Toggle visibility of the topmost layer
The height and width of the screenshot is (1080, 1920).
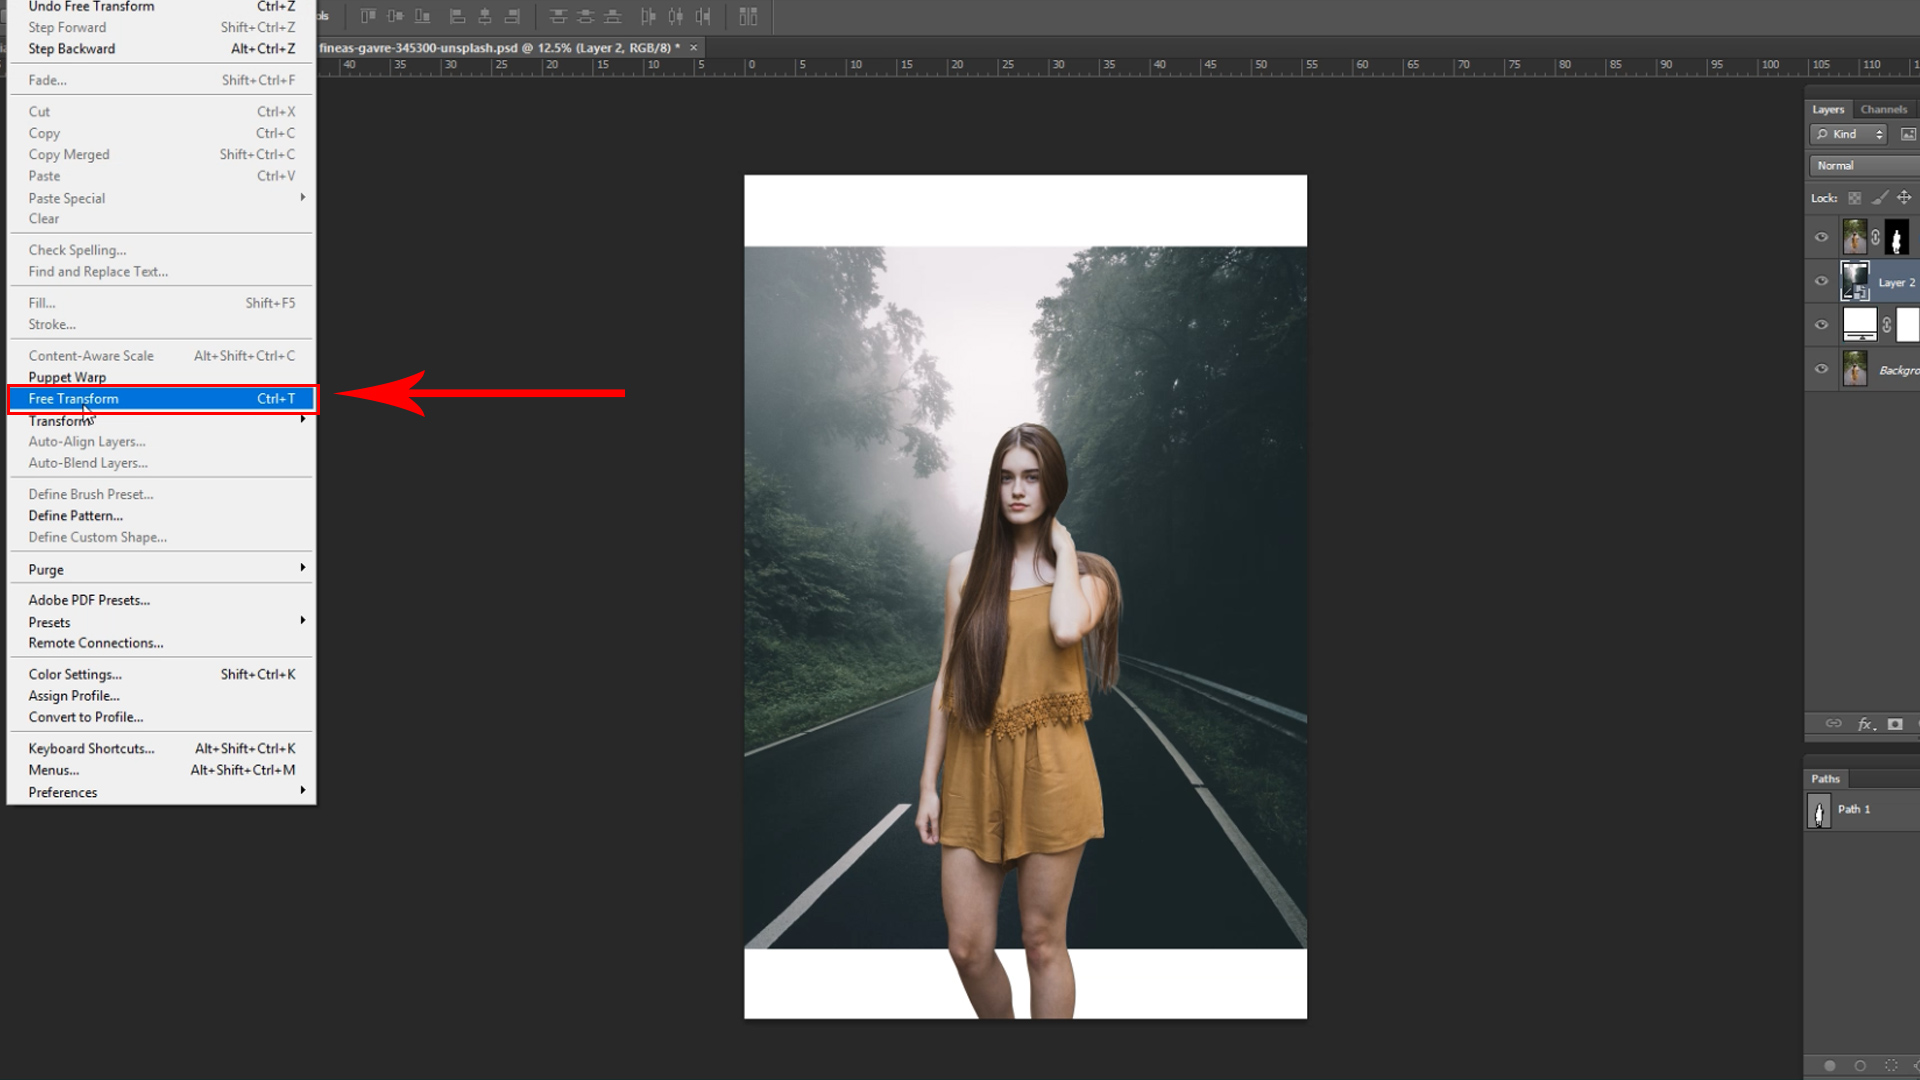(1822, 237)
